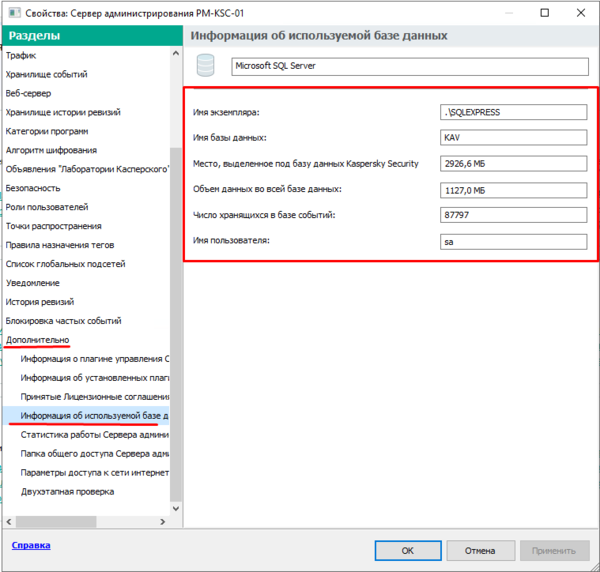Open Правила назначения тегов
Screen dimensions: 600x572
[60, 245]
